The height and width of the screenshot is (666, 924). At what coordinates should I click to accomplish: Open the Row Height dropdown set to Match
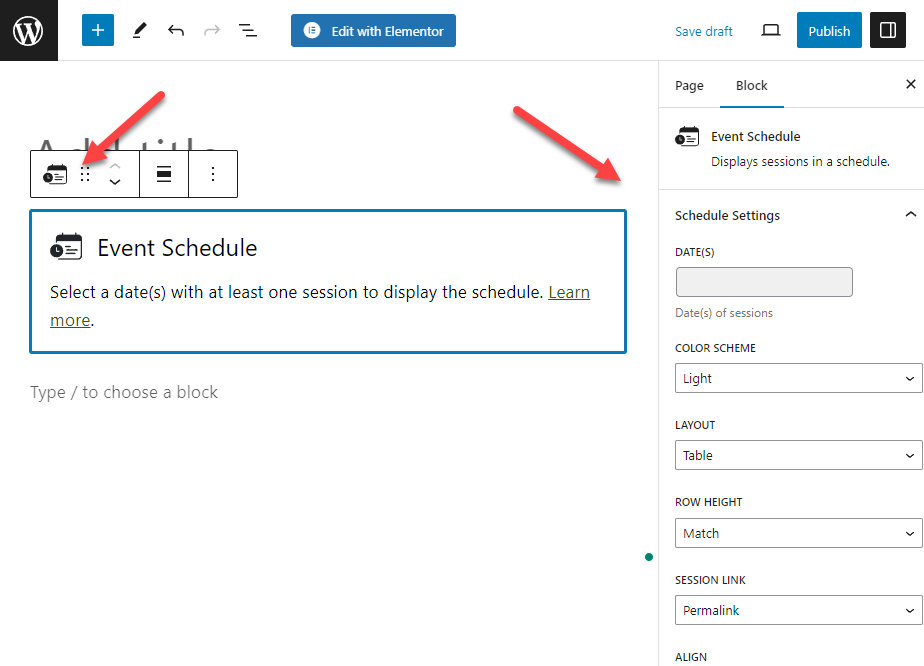pyautogui.click(x=798, y=533)
